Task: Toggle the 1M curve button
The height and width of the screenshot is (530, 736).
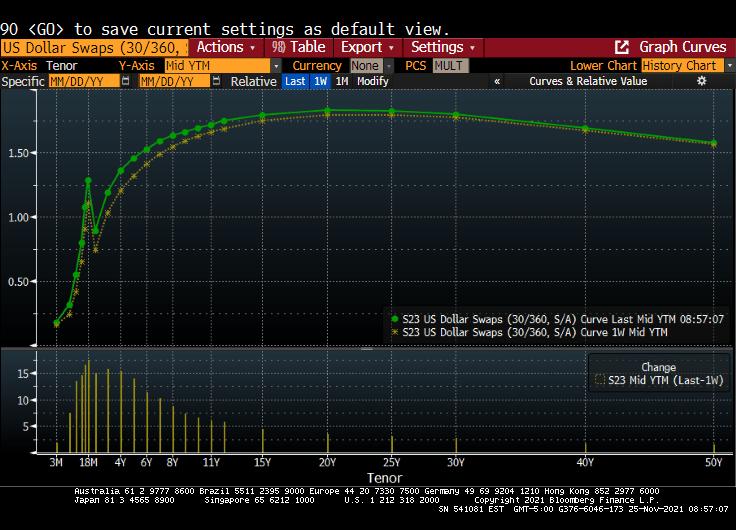Action: [x=342, y=81]
